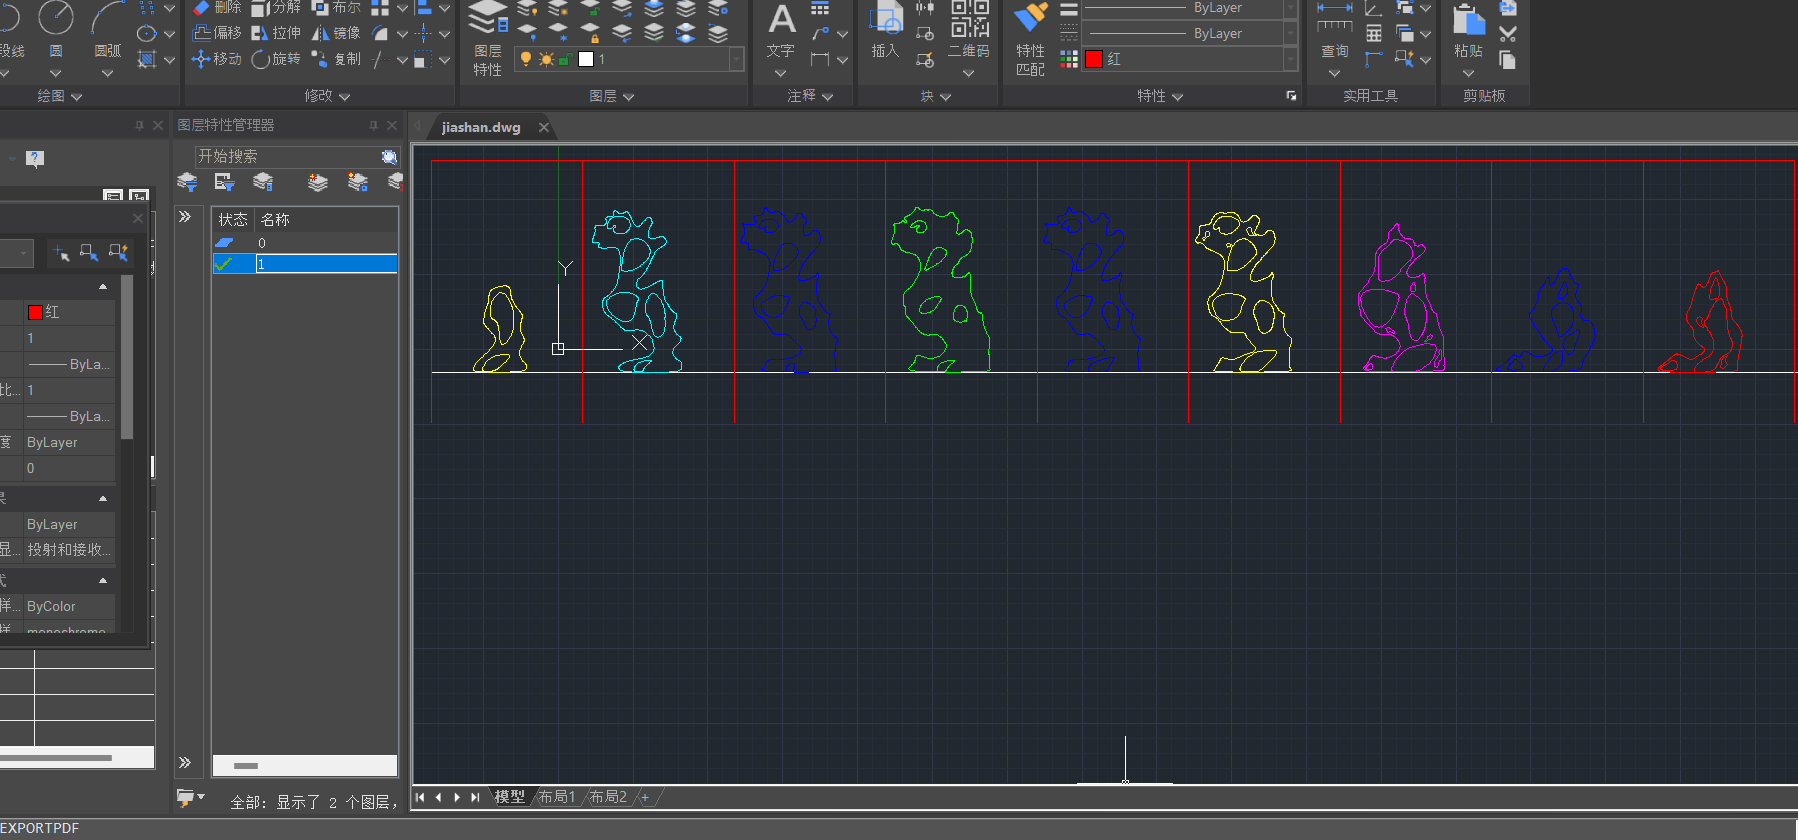
Task: Click the white layer color swatch in layer dropdown
Action: pos(586,59)
